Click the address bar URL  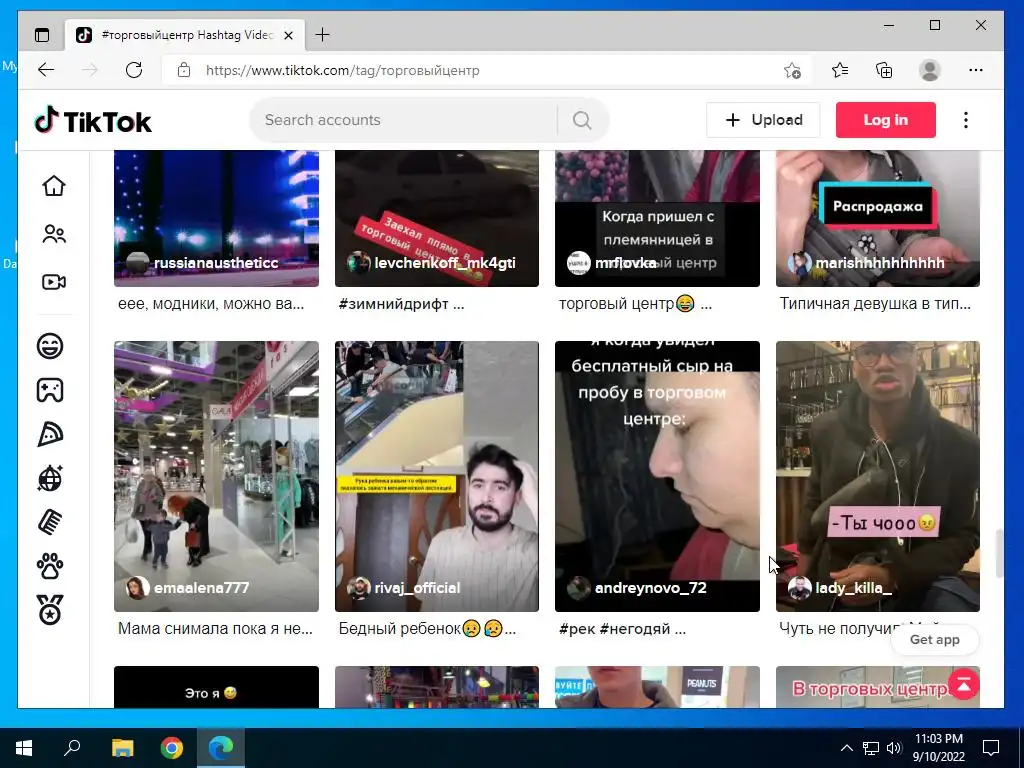pyautogui.click(x=342, y=71)
